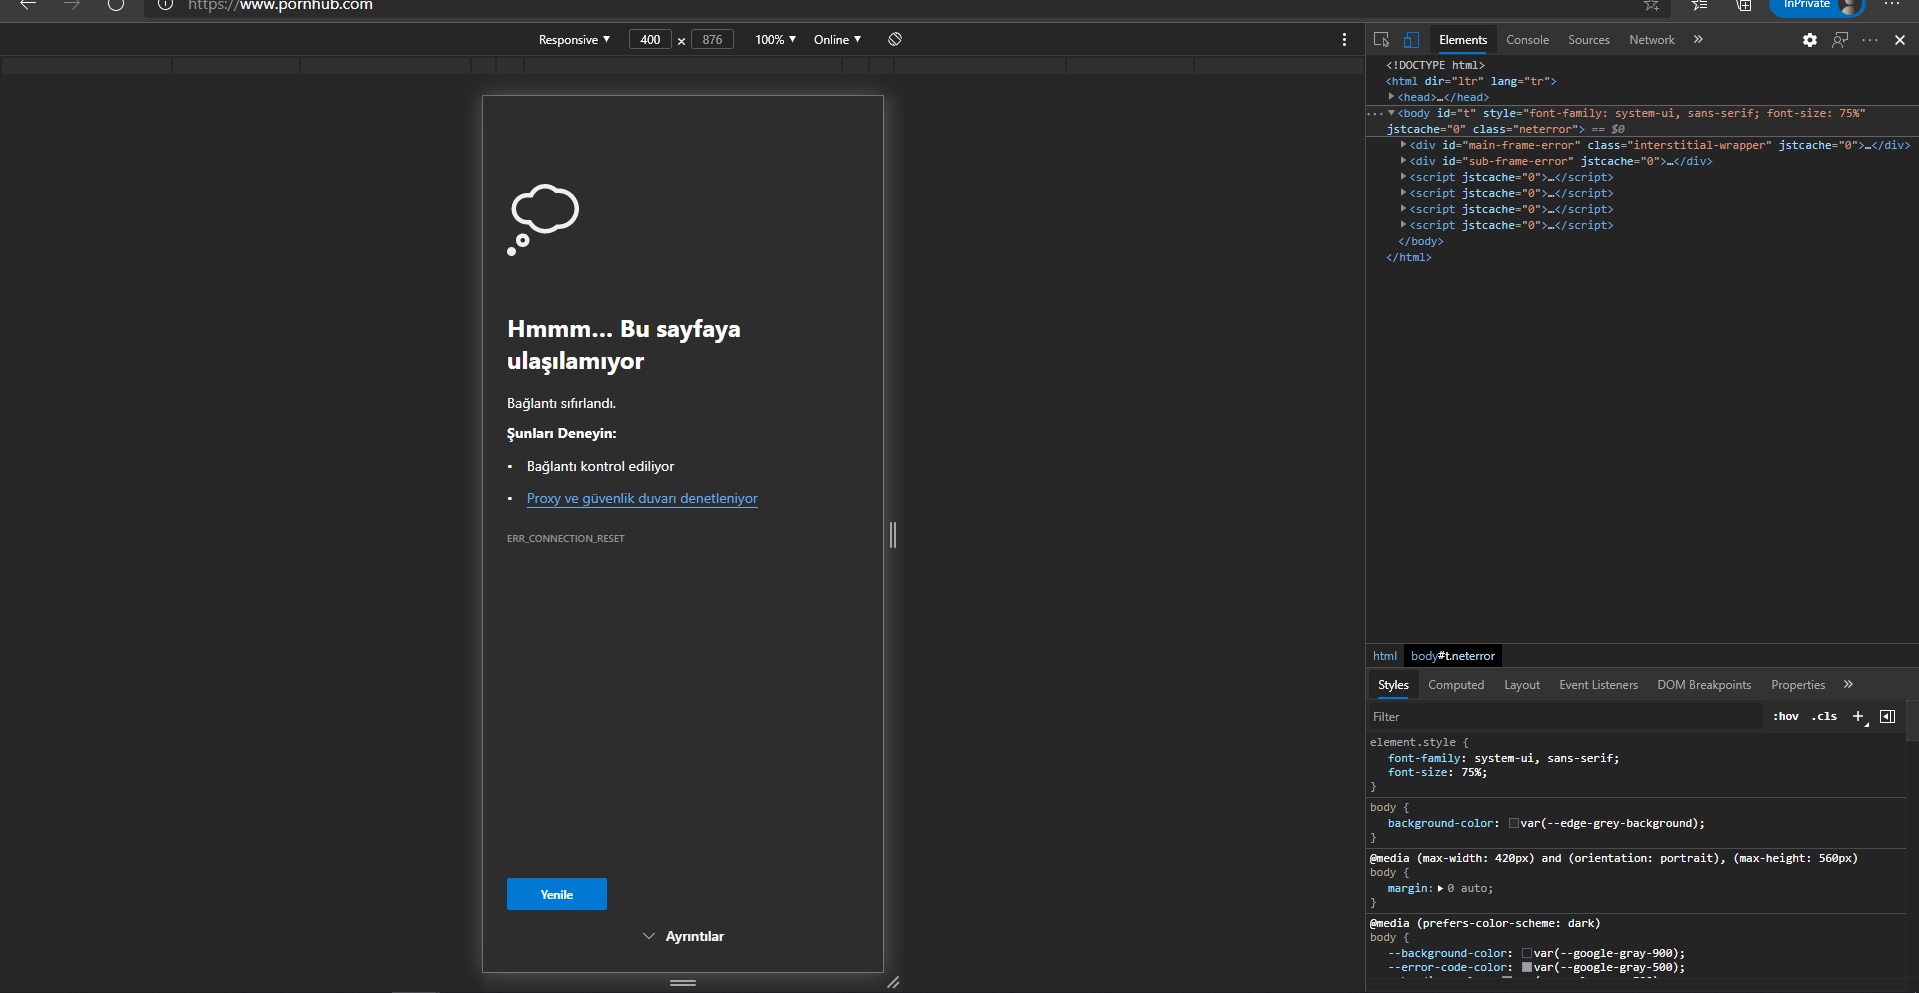Select the <!DOCTYPE html> line
The width and height of the screenshot is (1919, 993).
pos(1435,65)
